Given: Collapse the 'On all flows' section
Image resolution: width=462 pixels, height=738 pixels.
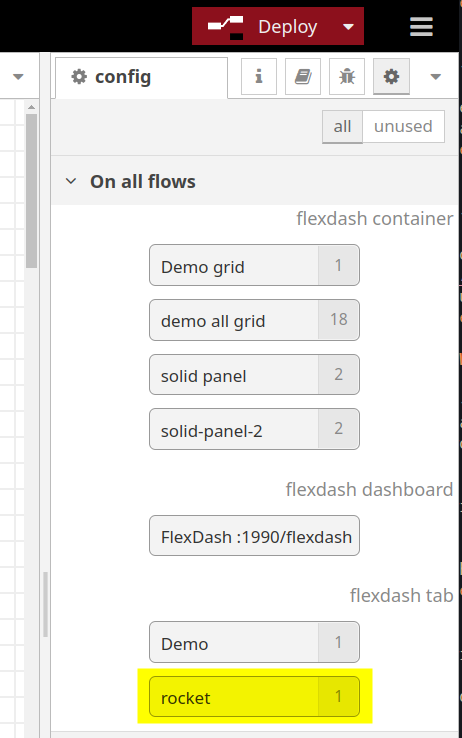Looking at the screenshot, I should [x=71, y=181].
